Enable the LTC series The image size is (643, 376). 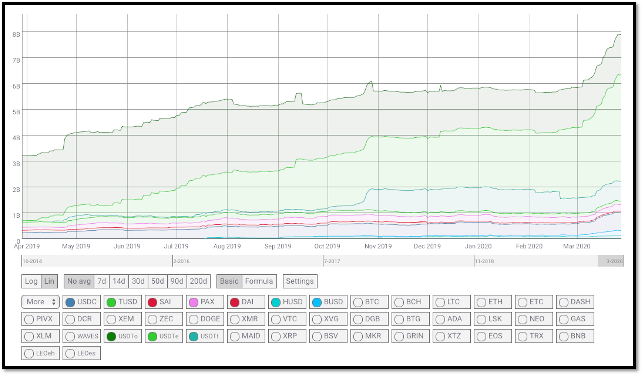click(451, 302)
